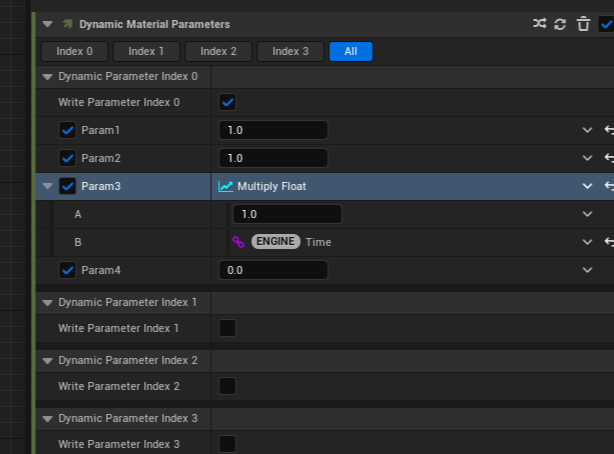Screen dimensions: 614x454
Task: Click the refresh module icon
Action: coord(561,23)
